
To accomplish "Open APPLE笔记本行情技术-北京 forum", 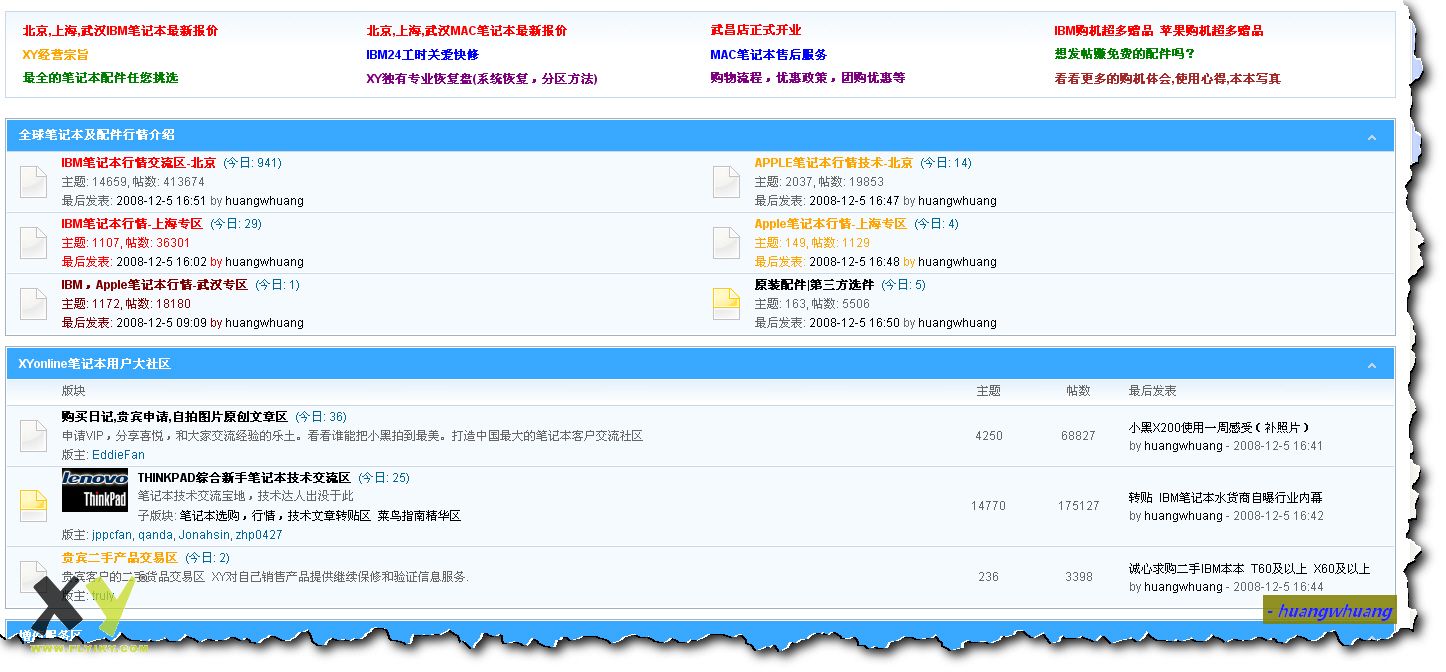I will 834,163.
